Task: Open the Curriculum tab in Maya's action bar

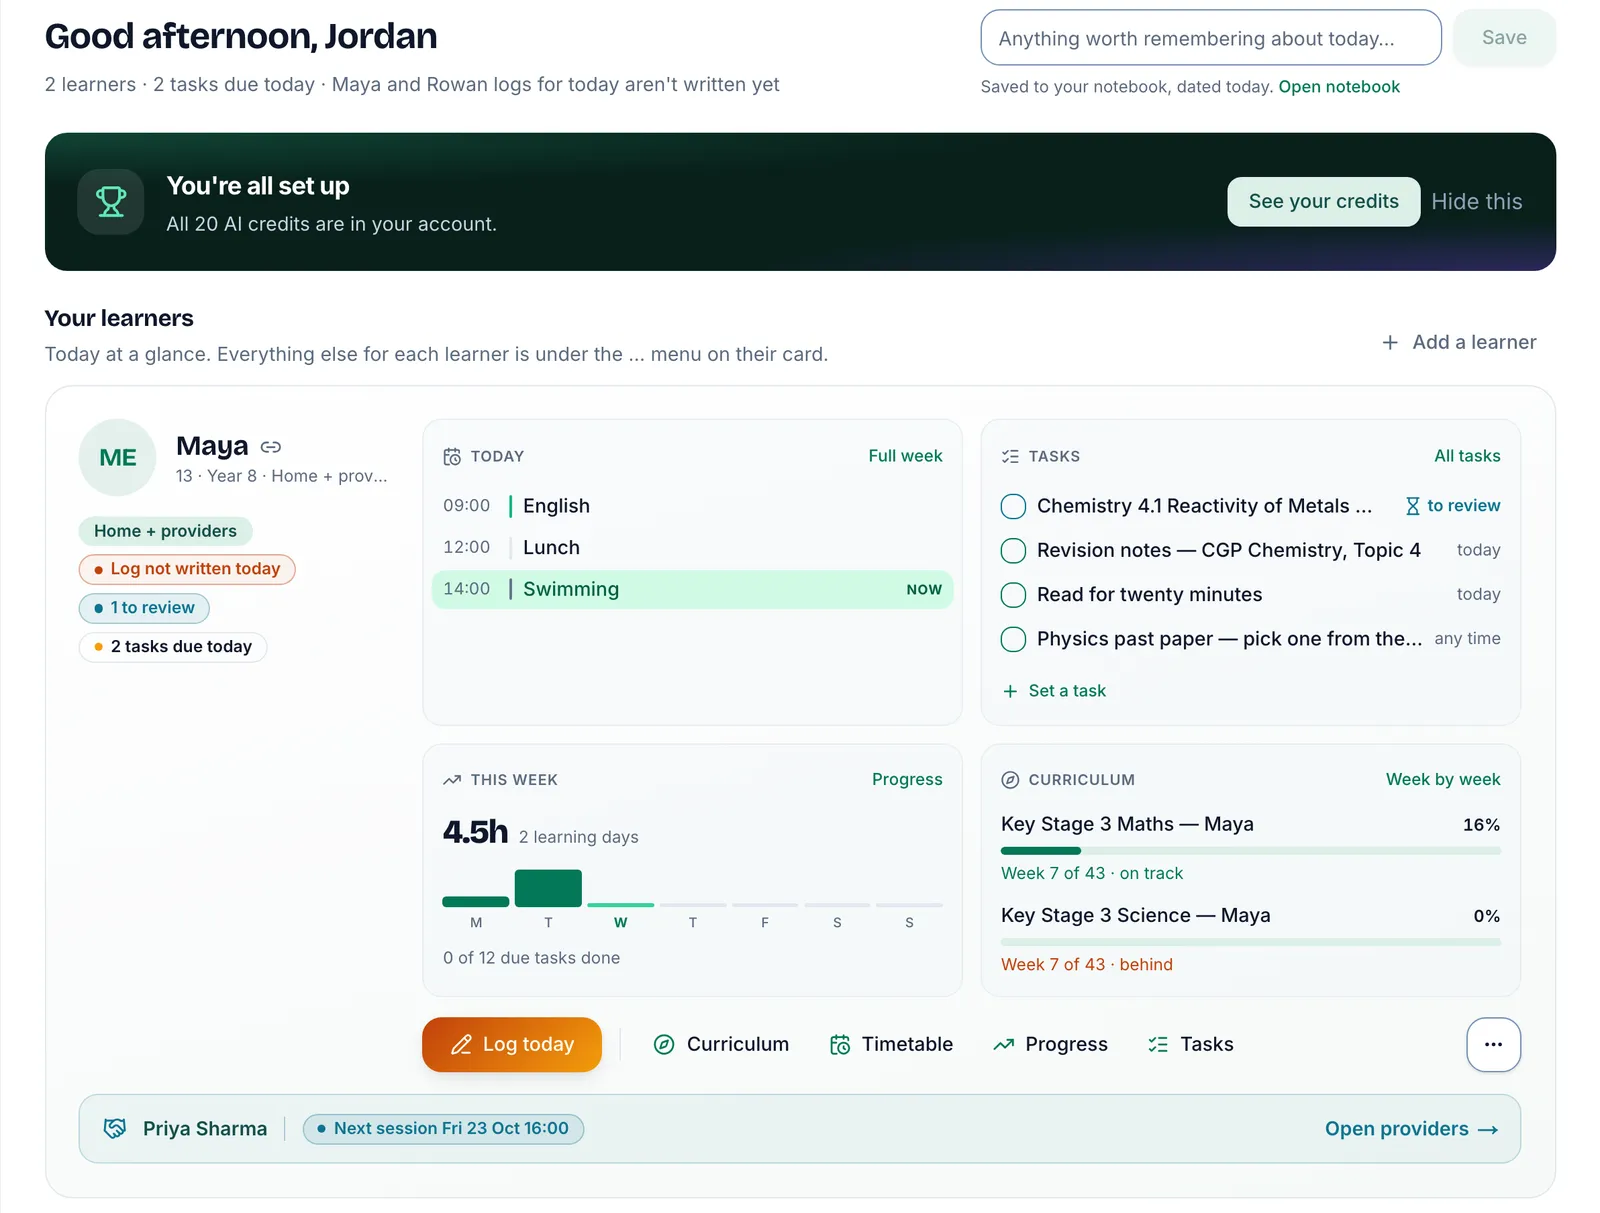Action: [721, 1044]
